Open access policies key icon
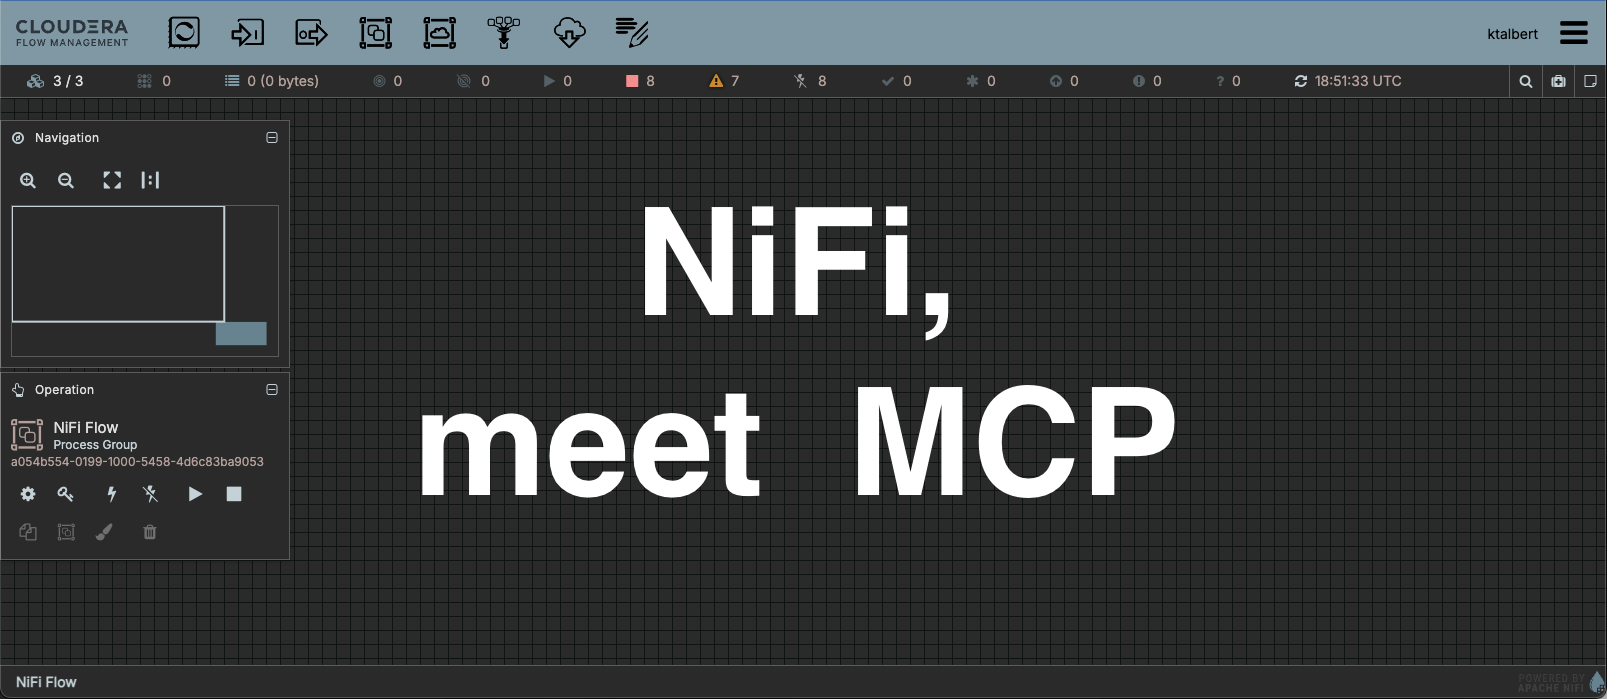Viewport: 1607px width, 699px height. click(x=66, y=494)
